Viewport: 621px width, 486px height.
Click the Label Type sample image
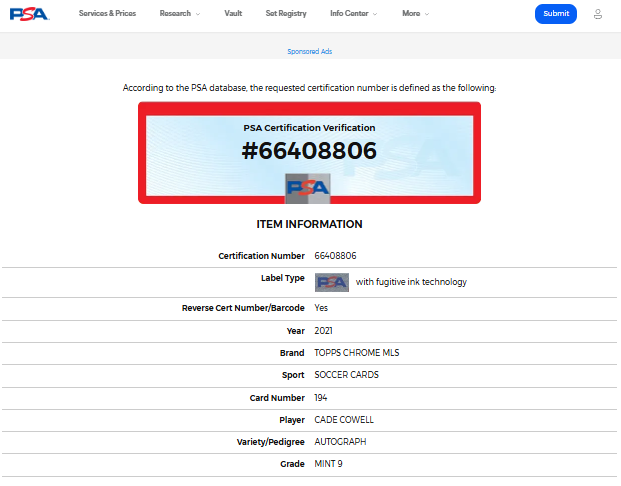[332, 282]
